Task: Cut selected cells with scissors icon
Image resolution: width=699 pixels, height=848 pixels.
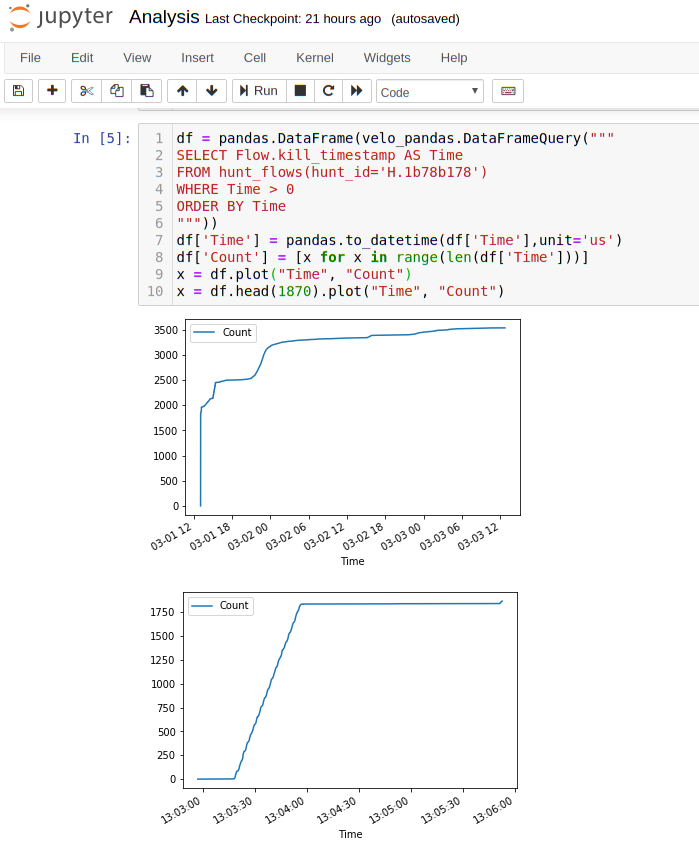Action: point(87,91)
